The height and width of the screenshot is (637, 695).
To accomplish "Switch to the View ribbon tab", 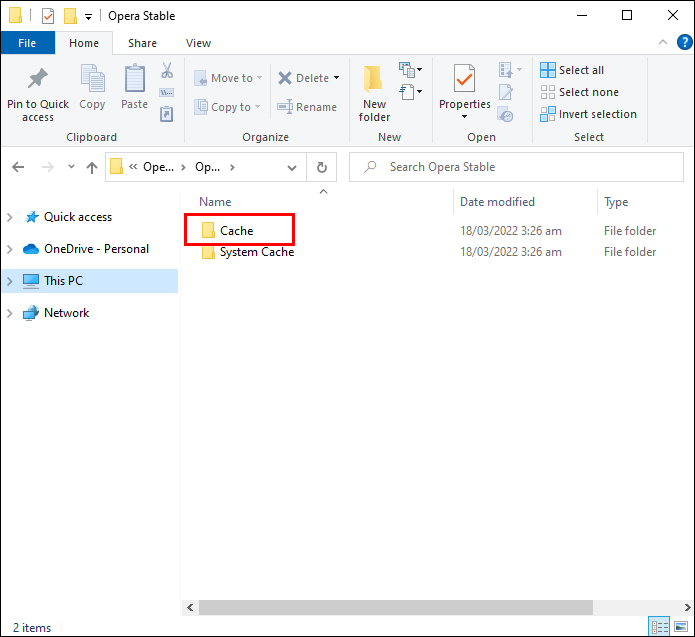I will (x=198, y=43).
